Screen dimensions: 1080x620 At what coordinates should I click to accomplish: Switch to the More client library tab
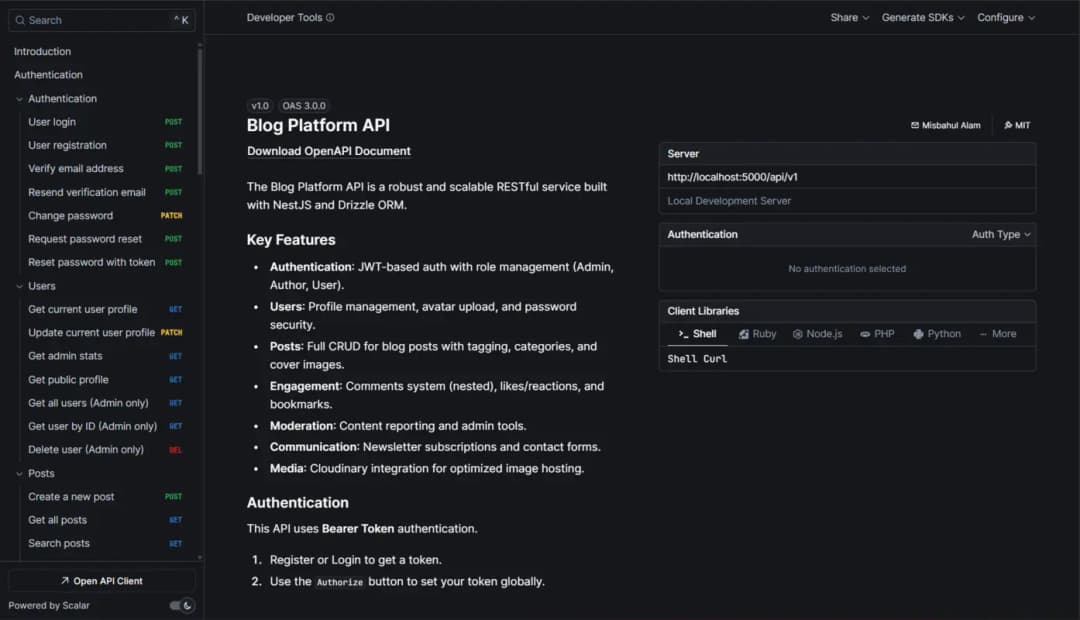[x=997, y=333]
